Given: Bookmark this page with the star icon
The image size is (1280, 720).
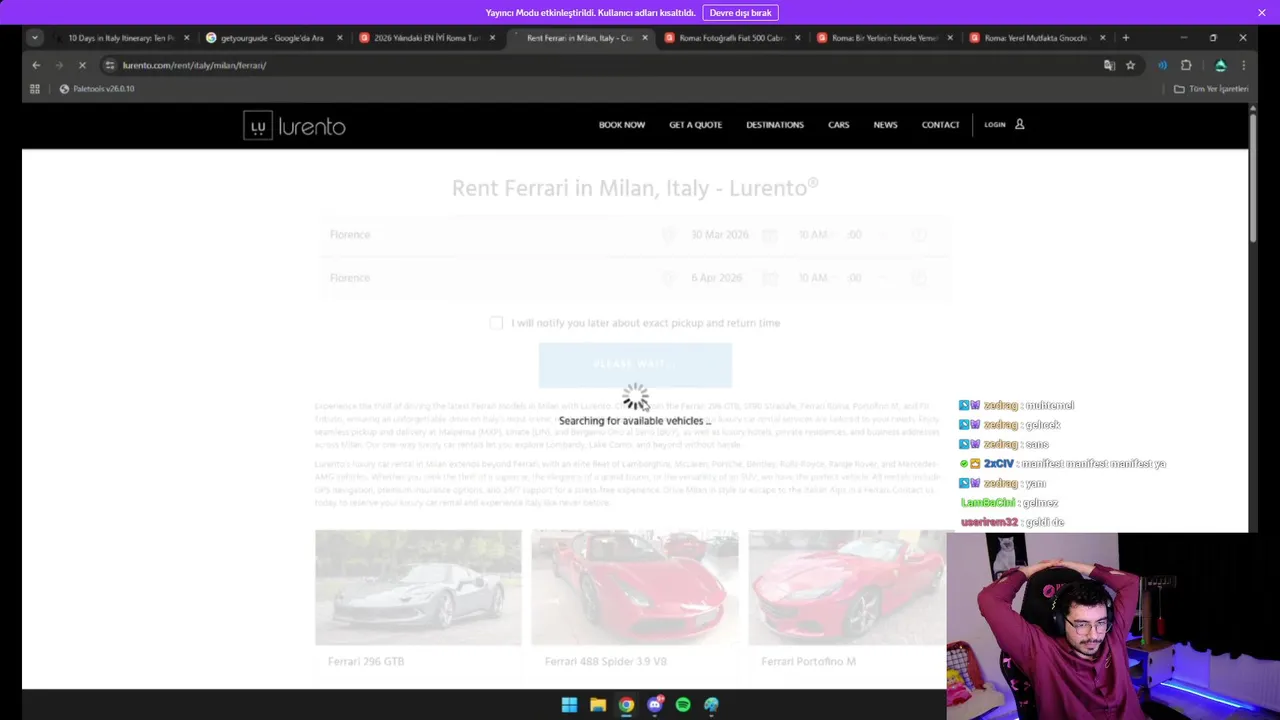Looking at the screenshot, I should pos(1131,65).
